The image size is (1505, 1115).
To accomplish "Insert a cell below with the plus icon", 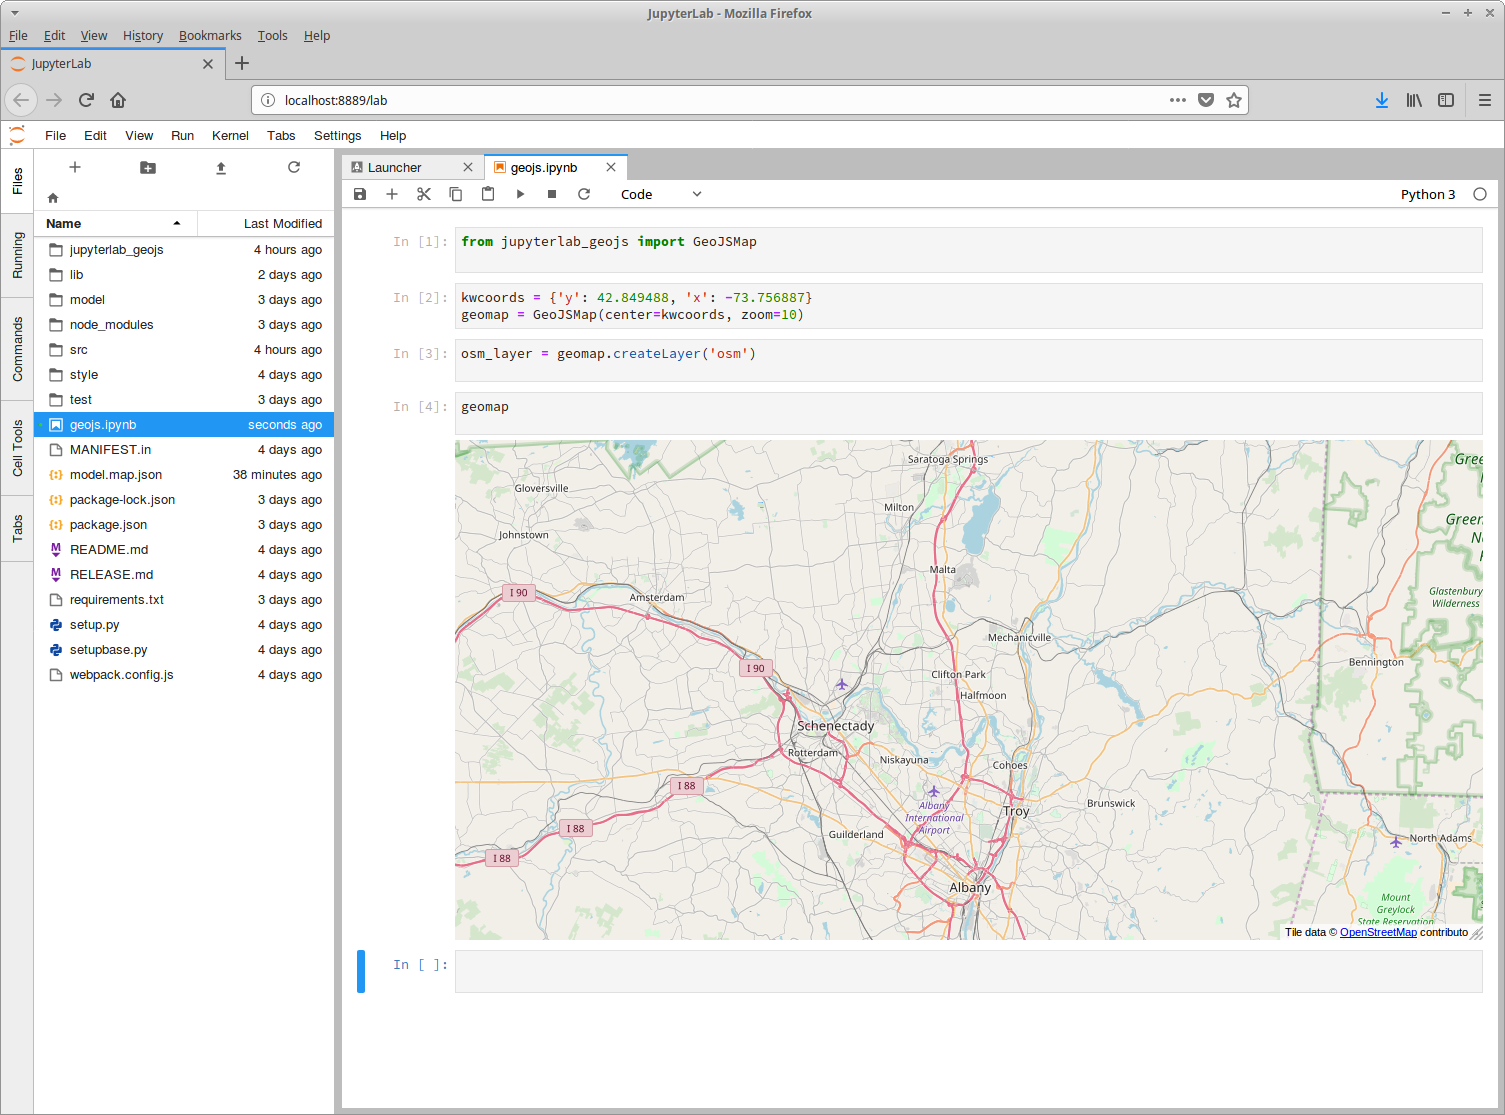I will pos(392,194).
